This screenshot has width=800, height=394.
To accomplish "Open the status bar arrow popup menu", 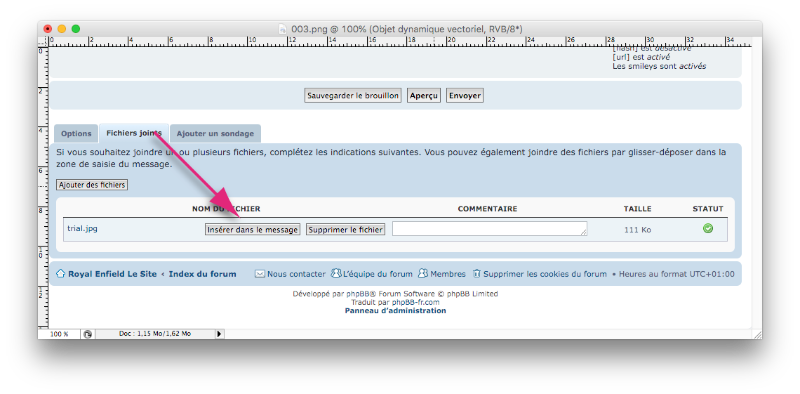I will [219, 334].
